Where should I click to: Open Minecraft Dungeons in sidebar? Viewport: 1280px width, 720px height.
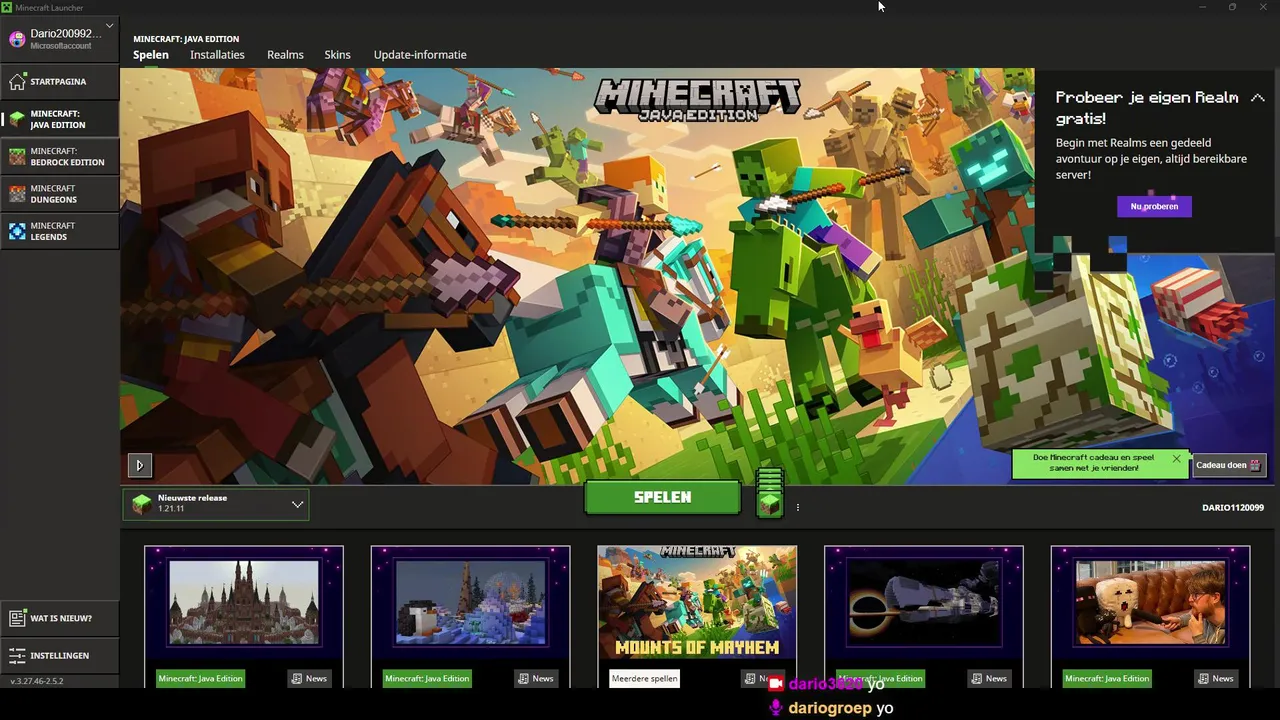60,194
